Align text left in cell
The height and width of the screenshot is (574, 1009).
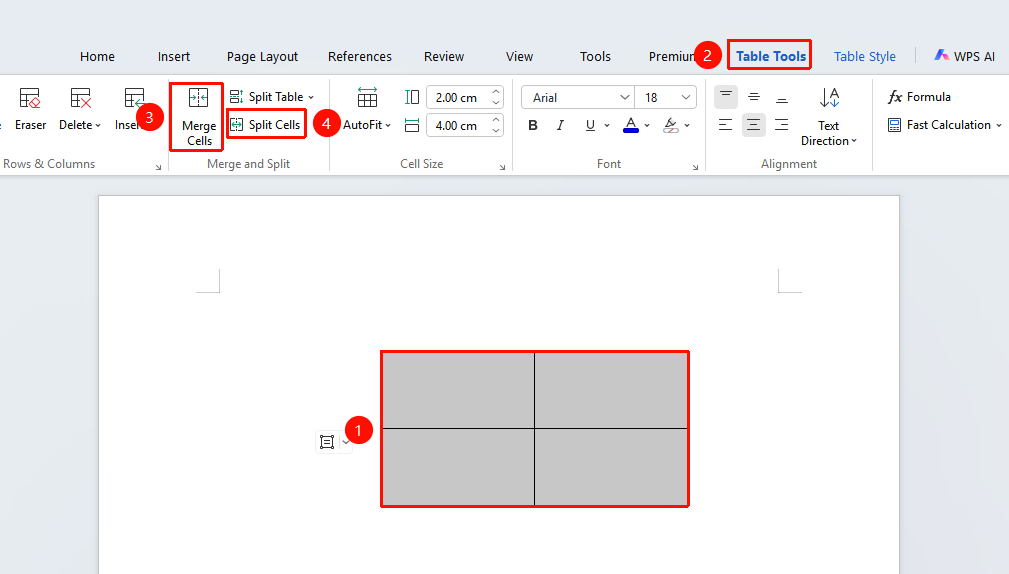click(x=726, y=125)
